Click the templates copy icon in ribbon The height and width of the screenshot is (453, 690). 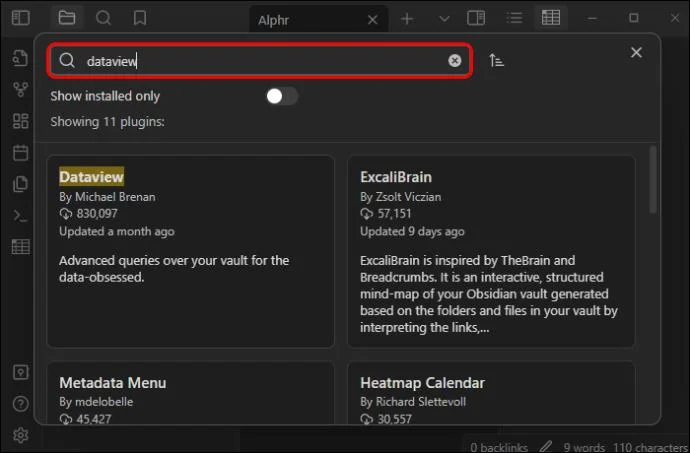[21, 184]
